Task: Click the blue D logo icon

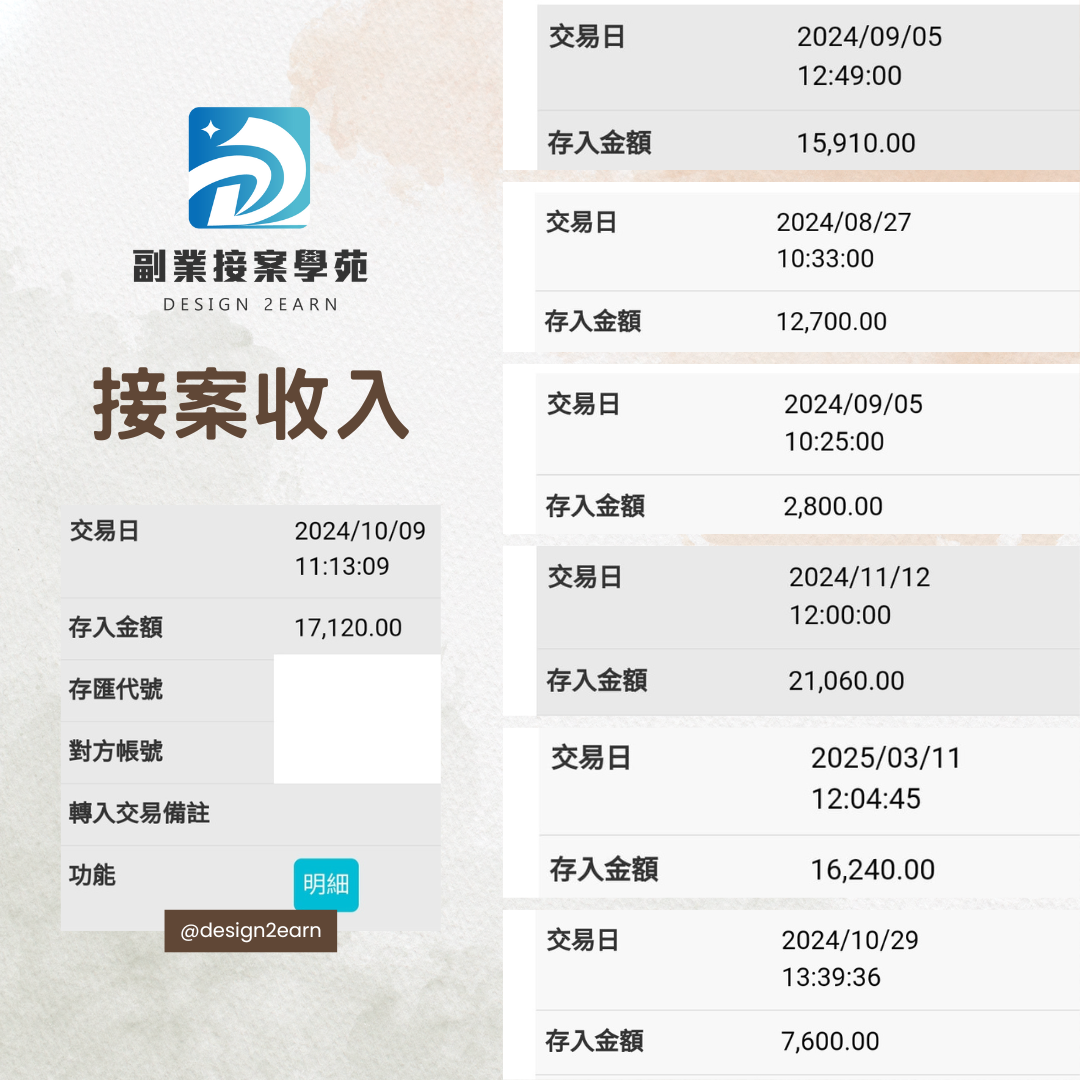Action: [249, 168]
